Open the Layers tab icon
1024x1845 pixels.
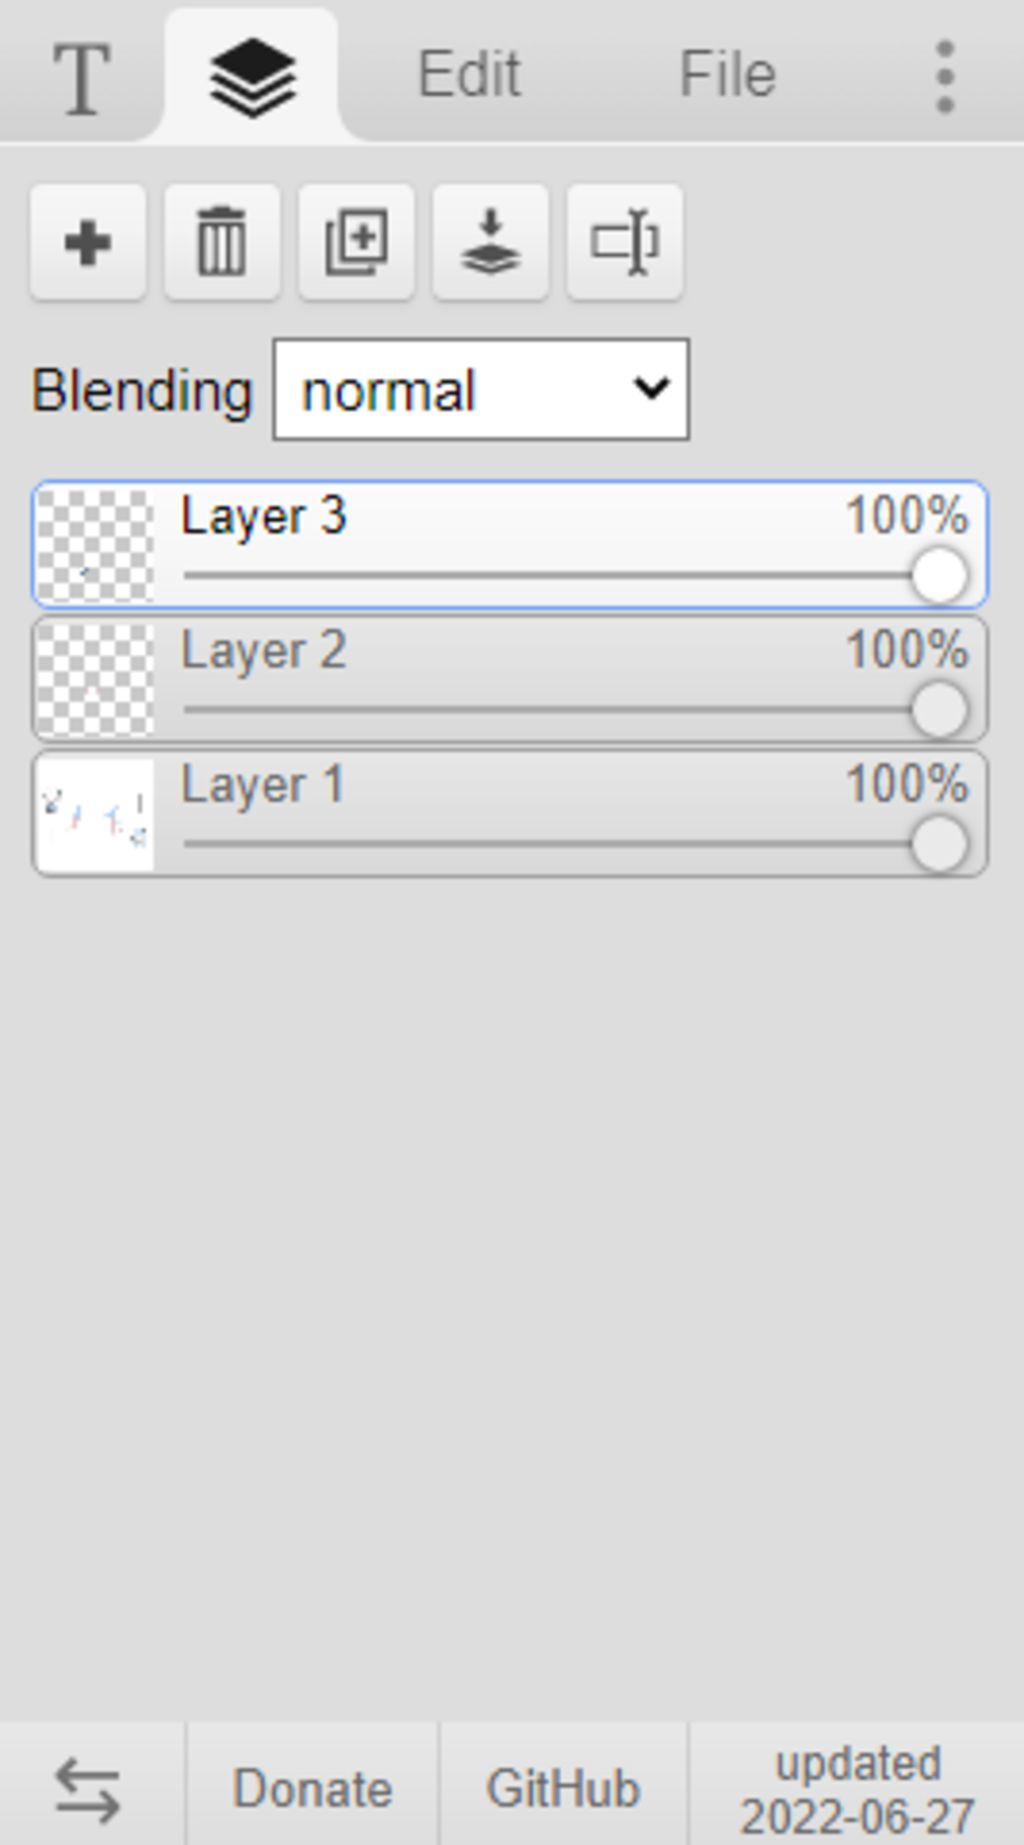(252, 76)
